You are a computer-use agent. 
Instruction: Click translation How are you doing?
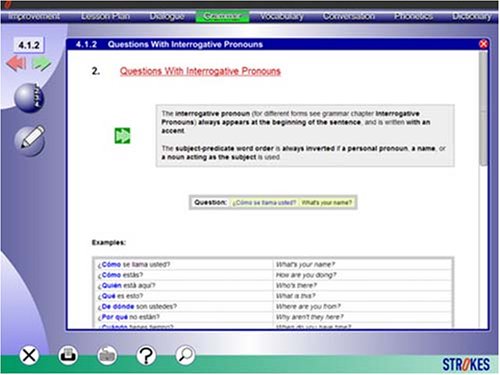click(306, 275)
